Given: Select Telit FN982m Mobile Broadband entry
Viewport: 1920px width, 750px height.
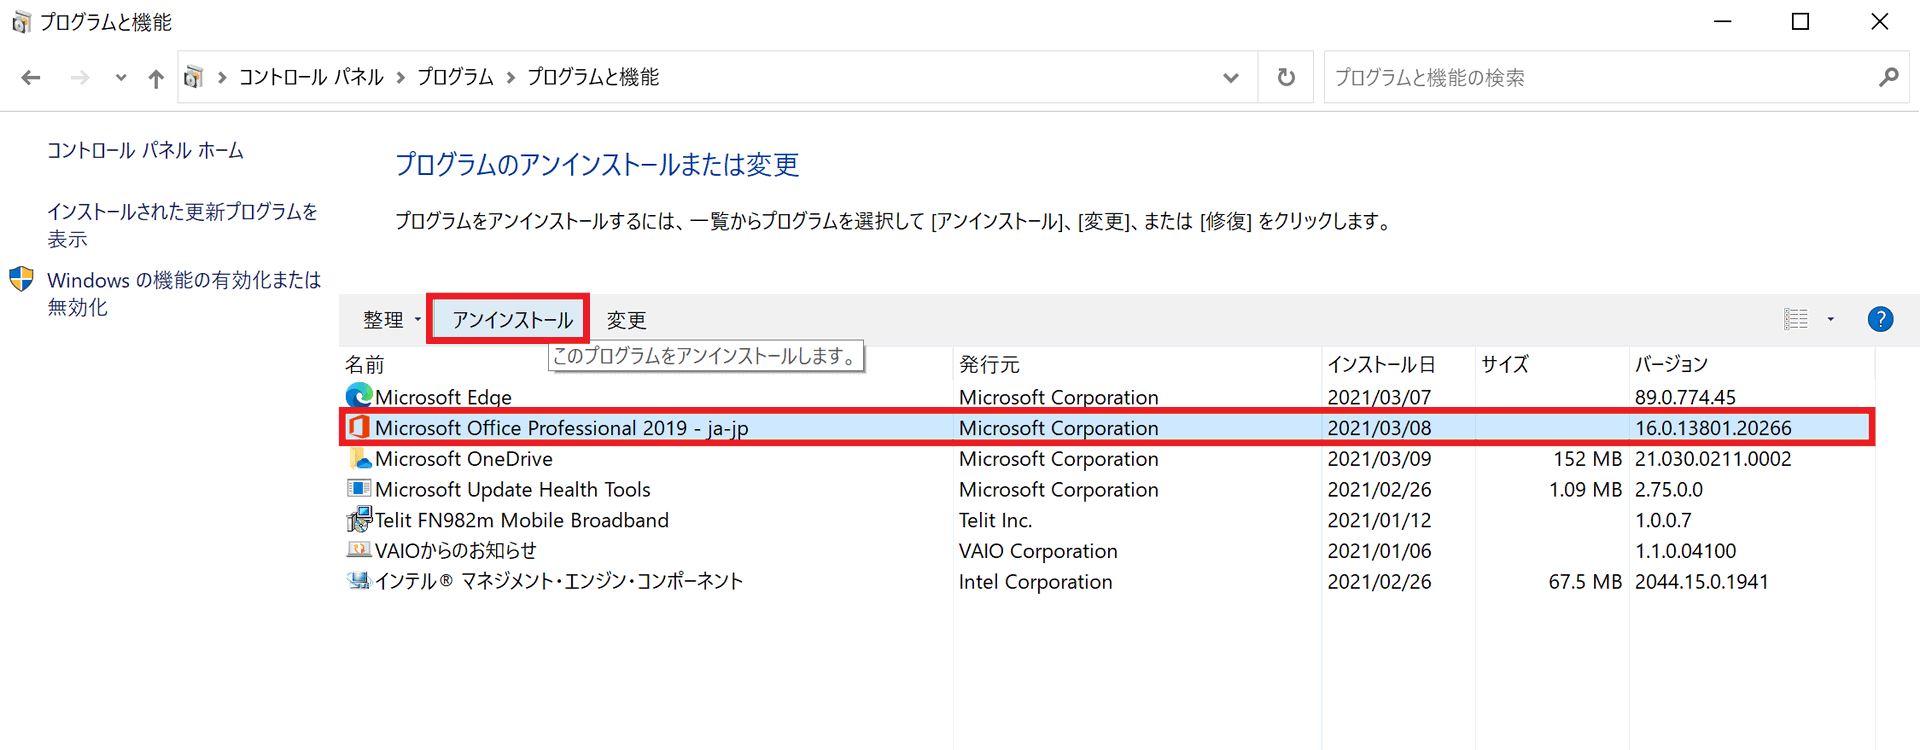Looking at the screenshot, I should pos(521,520).
